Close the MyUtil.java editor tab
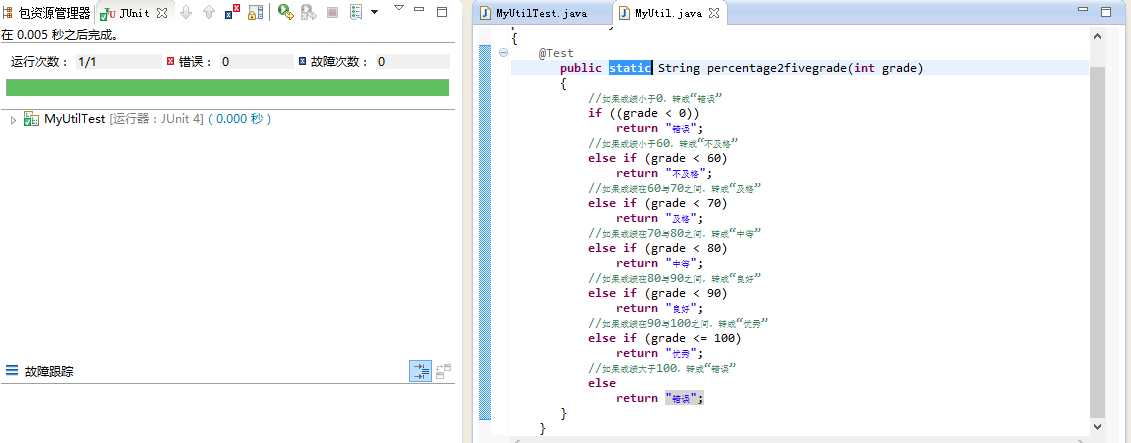The image size is (1131, 443). coord(714,14)
